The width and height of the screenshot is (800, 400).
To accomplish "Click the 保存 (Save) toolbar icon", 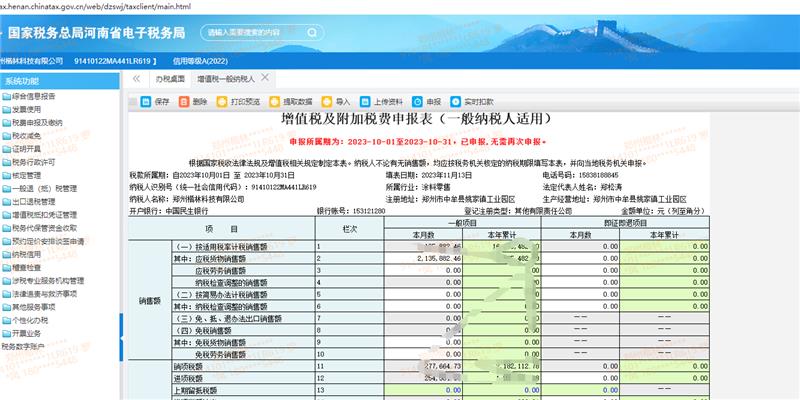I will [146, 101].
